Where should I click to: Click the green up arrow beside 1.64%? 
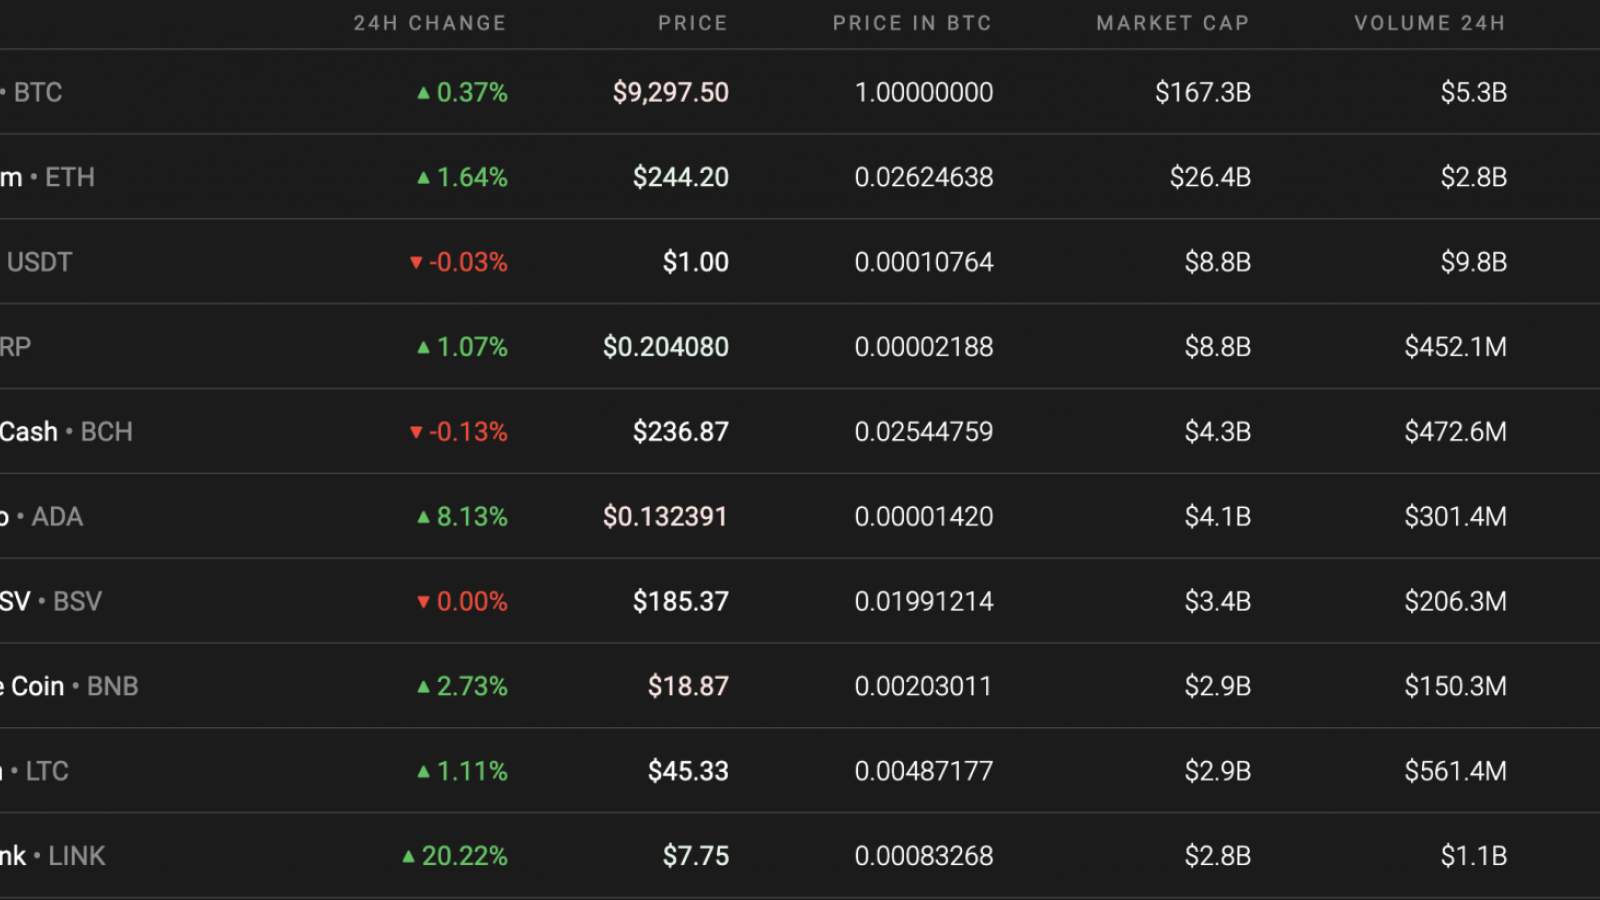coord(423,178)
